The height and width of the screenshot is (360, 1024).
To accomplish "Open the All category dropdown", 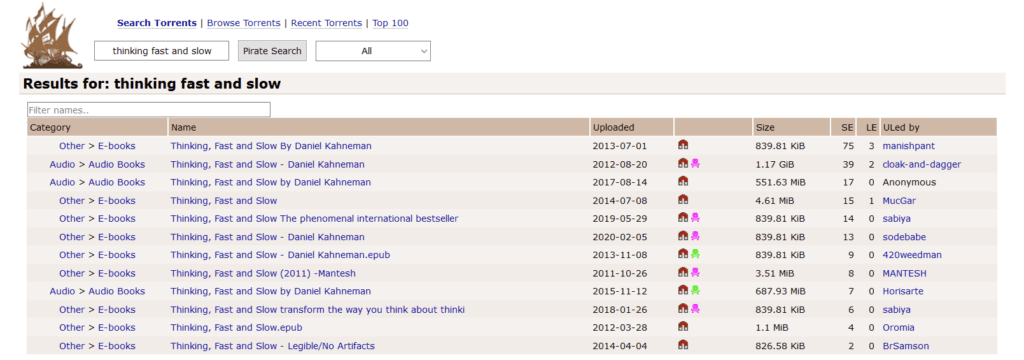I will [373, 51].
